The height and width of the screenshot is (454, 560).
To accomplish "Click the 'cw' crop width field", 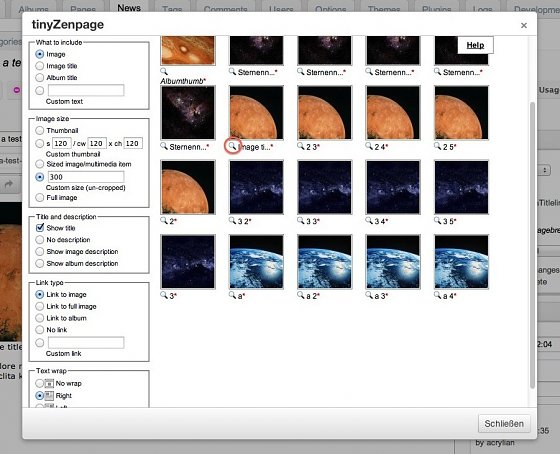I will pyautogui.click(x=97, y=143).
